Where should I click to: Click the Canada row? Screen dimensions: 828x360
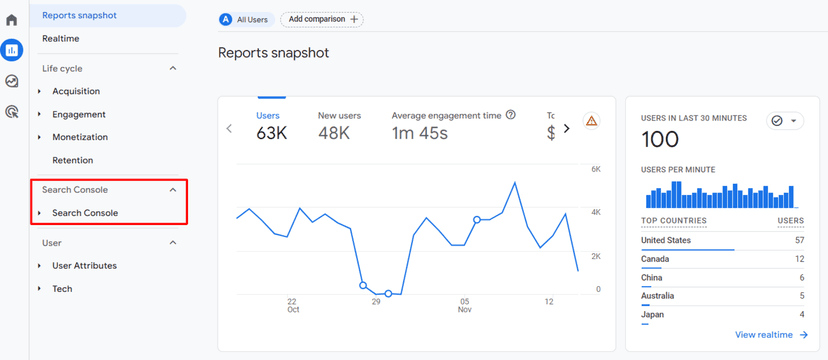click(722, 259)
